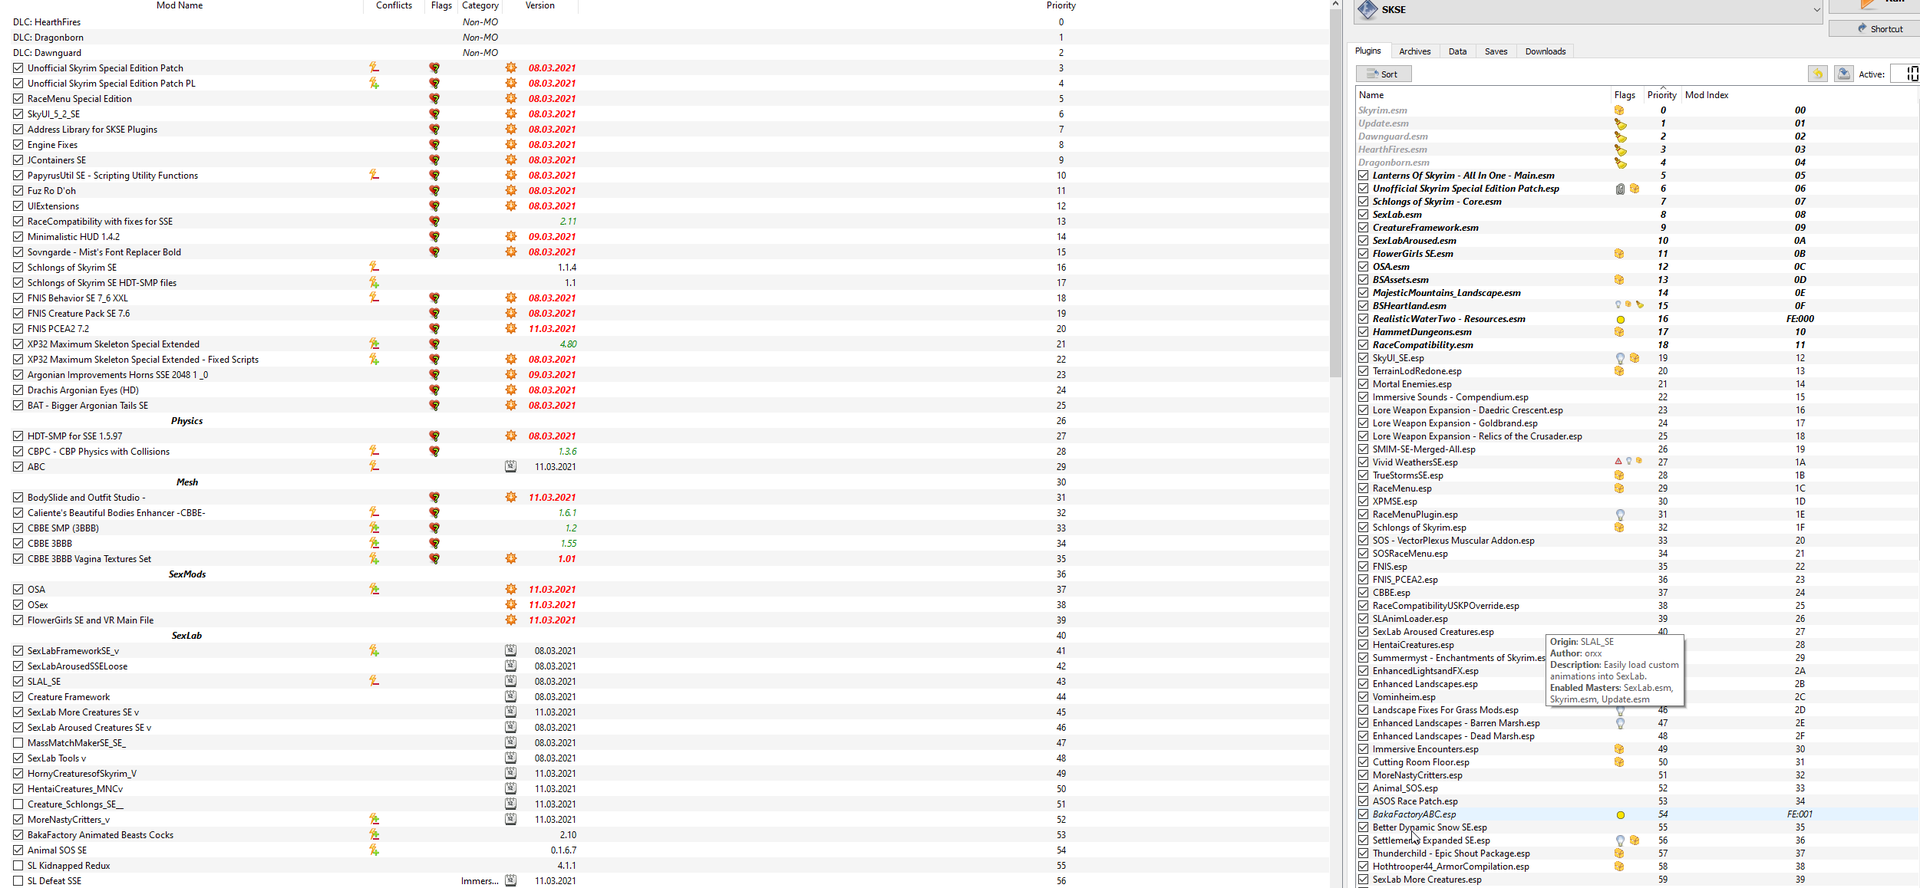Sort plugin list by Name column header

click(1371, 95)
